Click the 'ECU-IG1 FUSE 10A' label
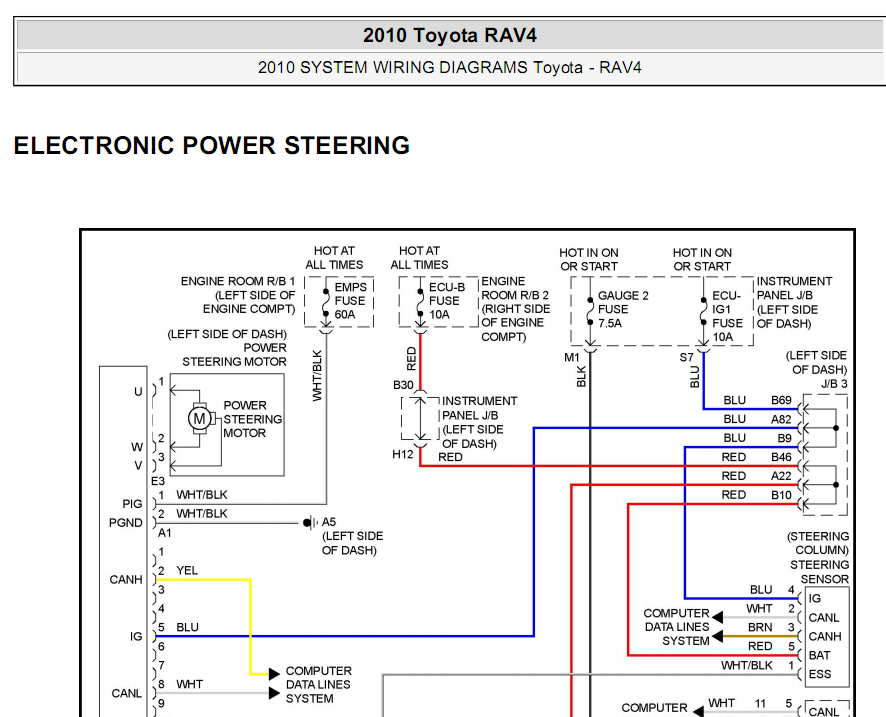The image size is (886, 717). tap(727, 316)
